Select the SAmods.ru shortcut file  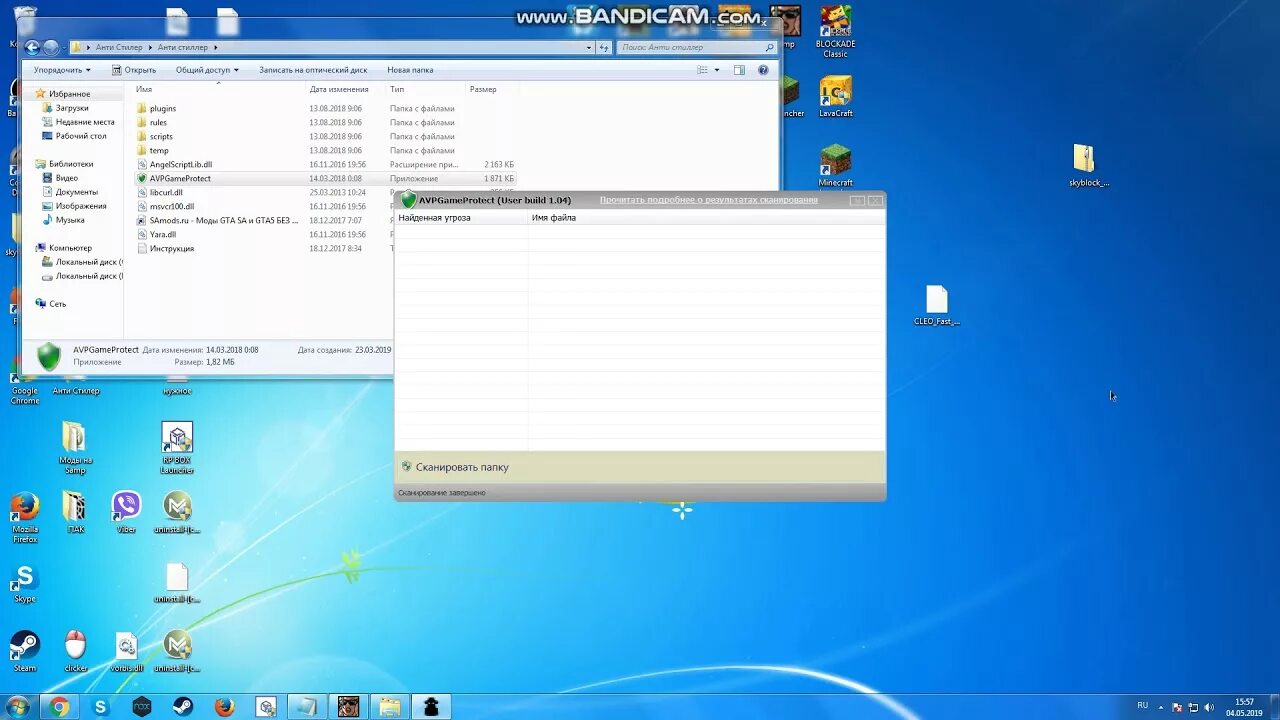coord(223,220)
